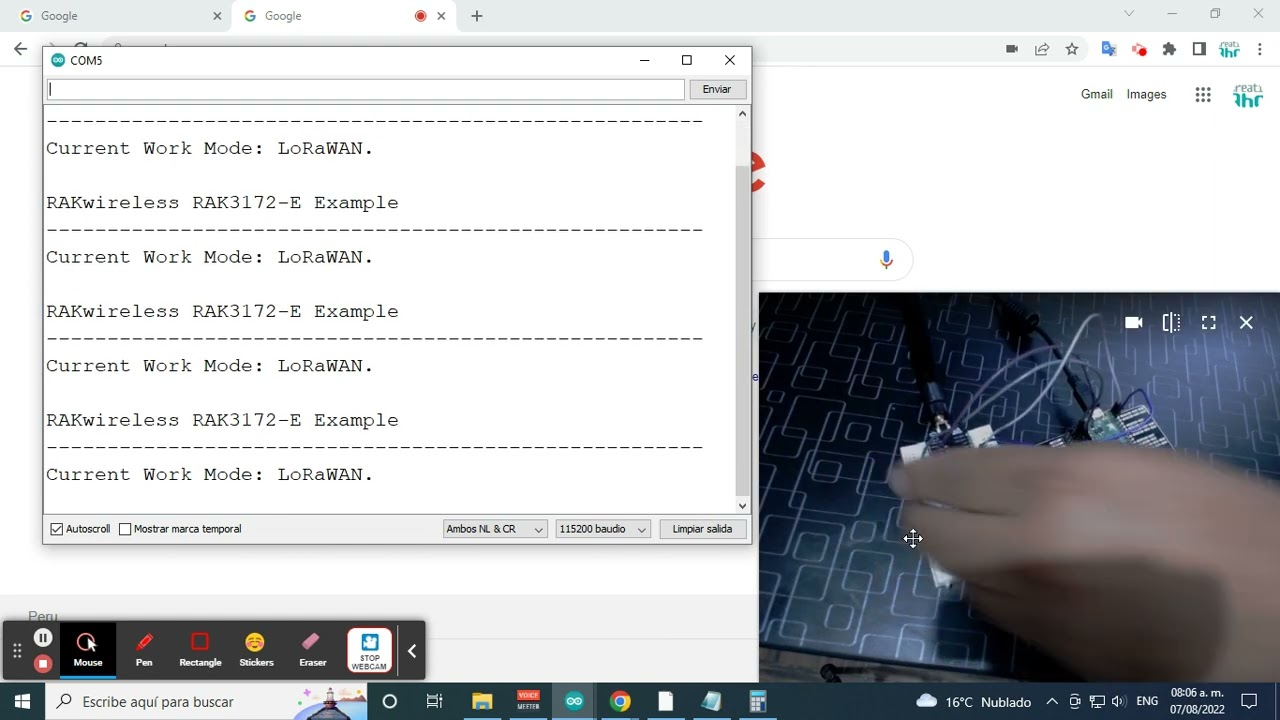Select the Eraser tool

(x=312, y=649)
